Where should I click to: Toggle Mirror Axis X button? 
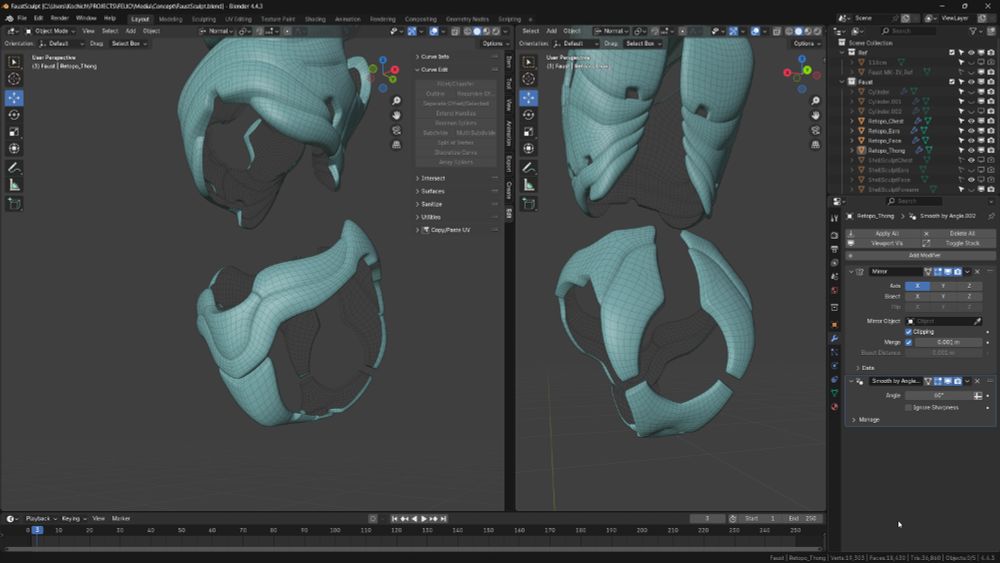point(918,286)
